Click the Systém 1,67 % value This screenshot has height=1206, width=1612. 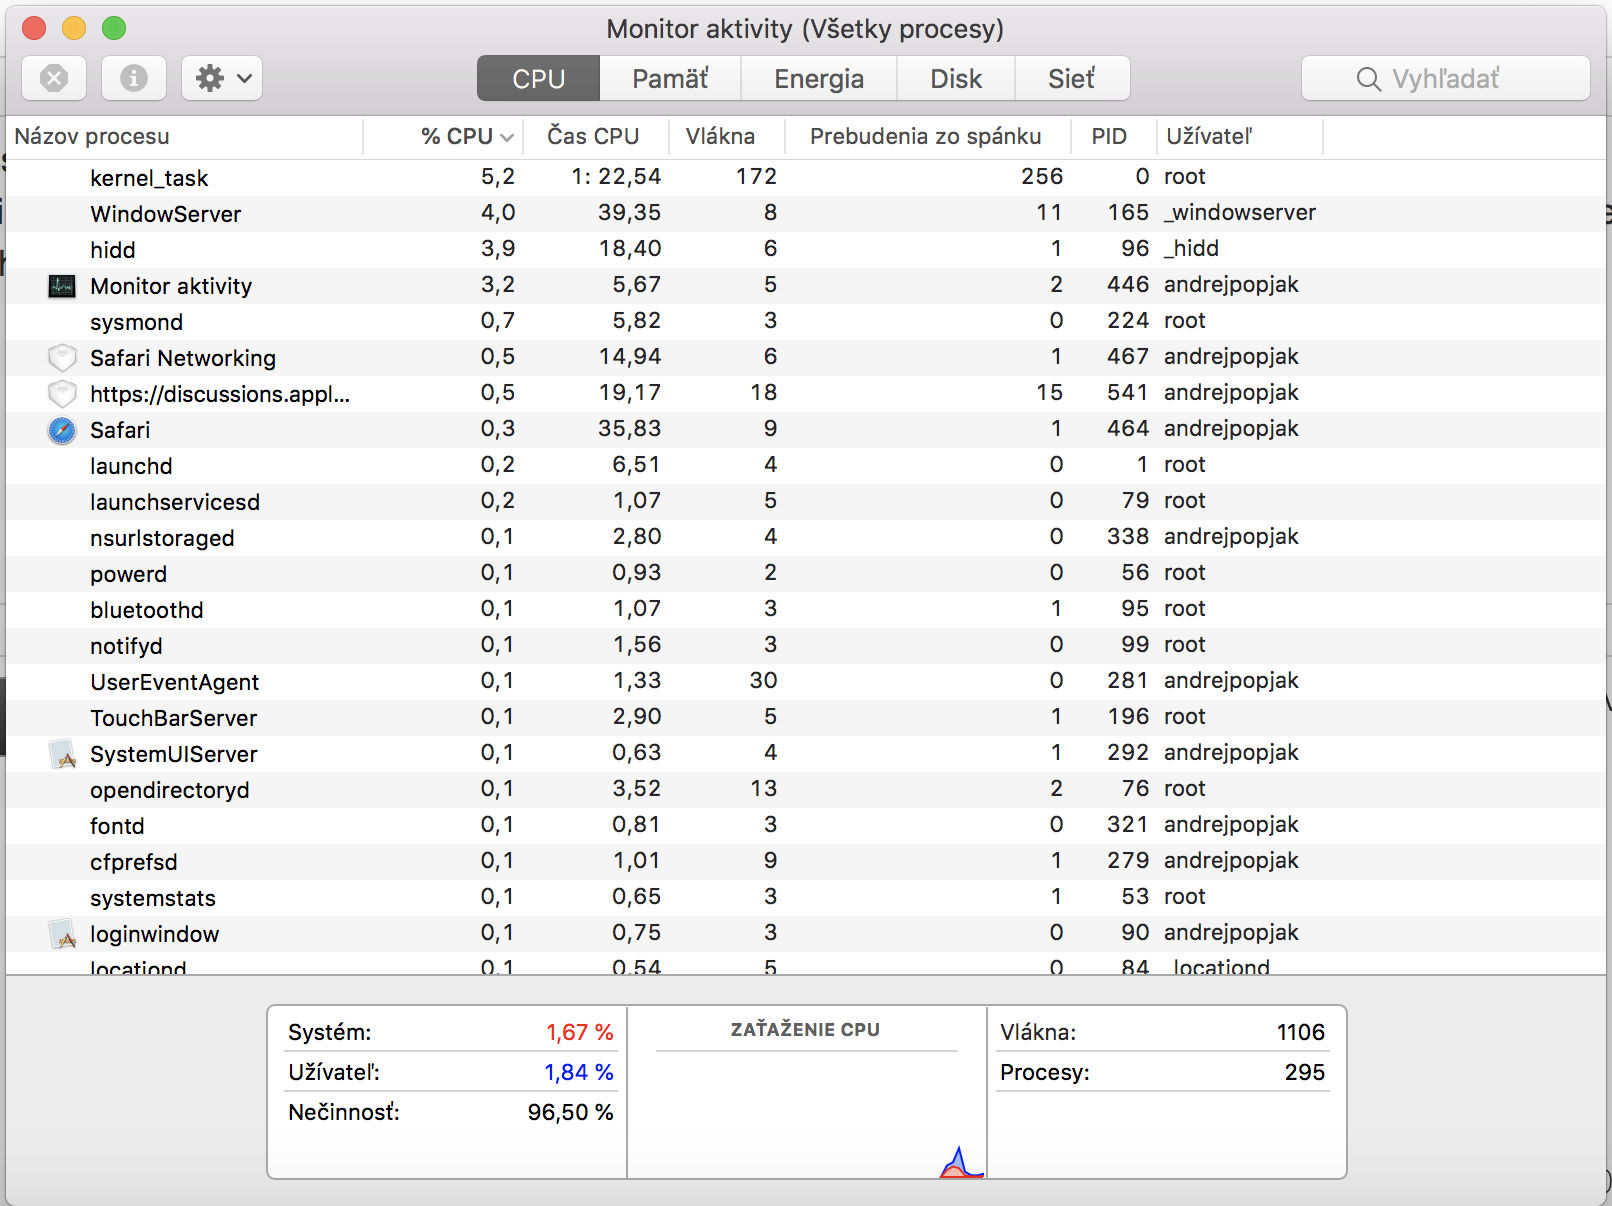(580, 1032)
